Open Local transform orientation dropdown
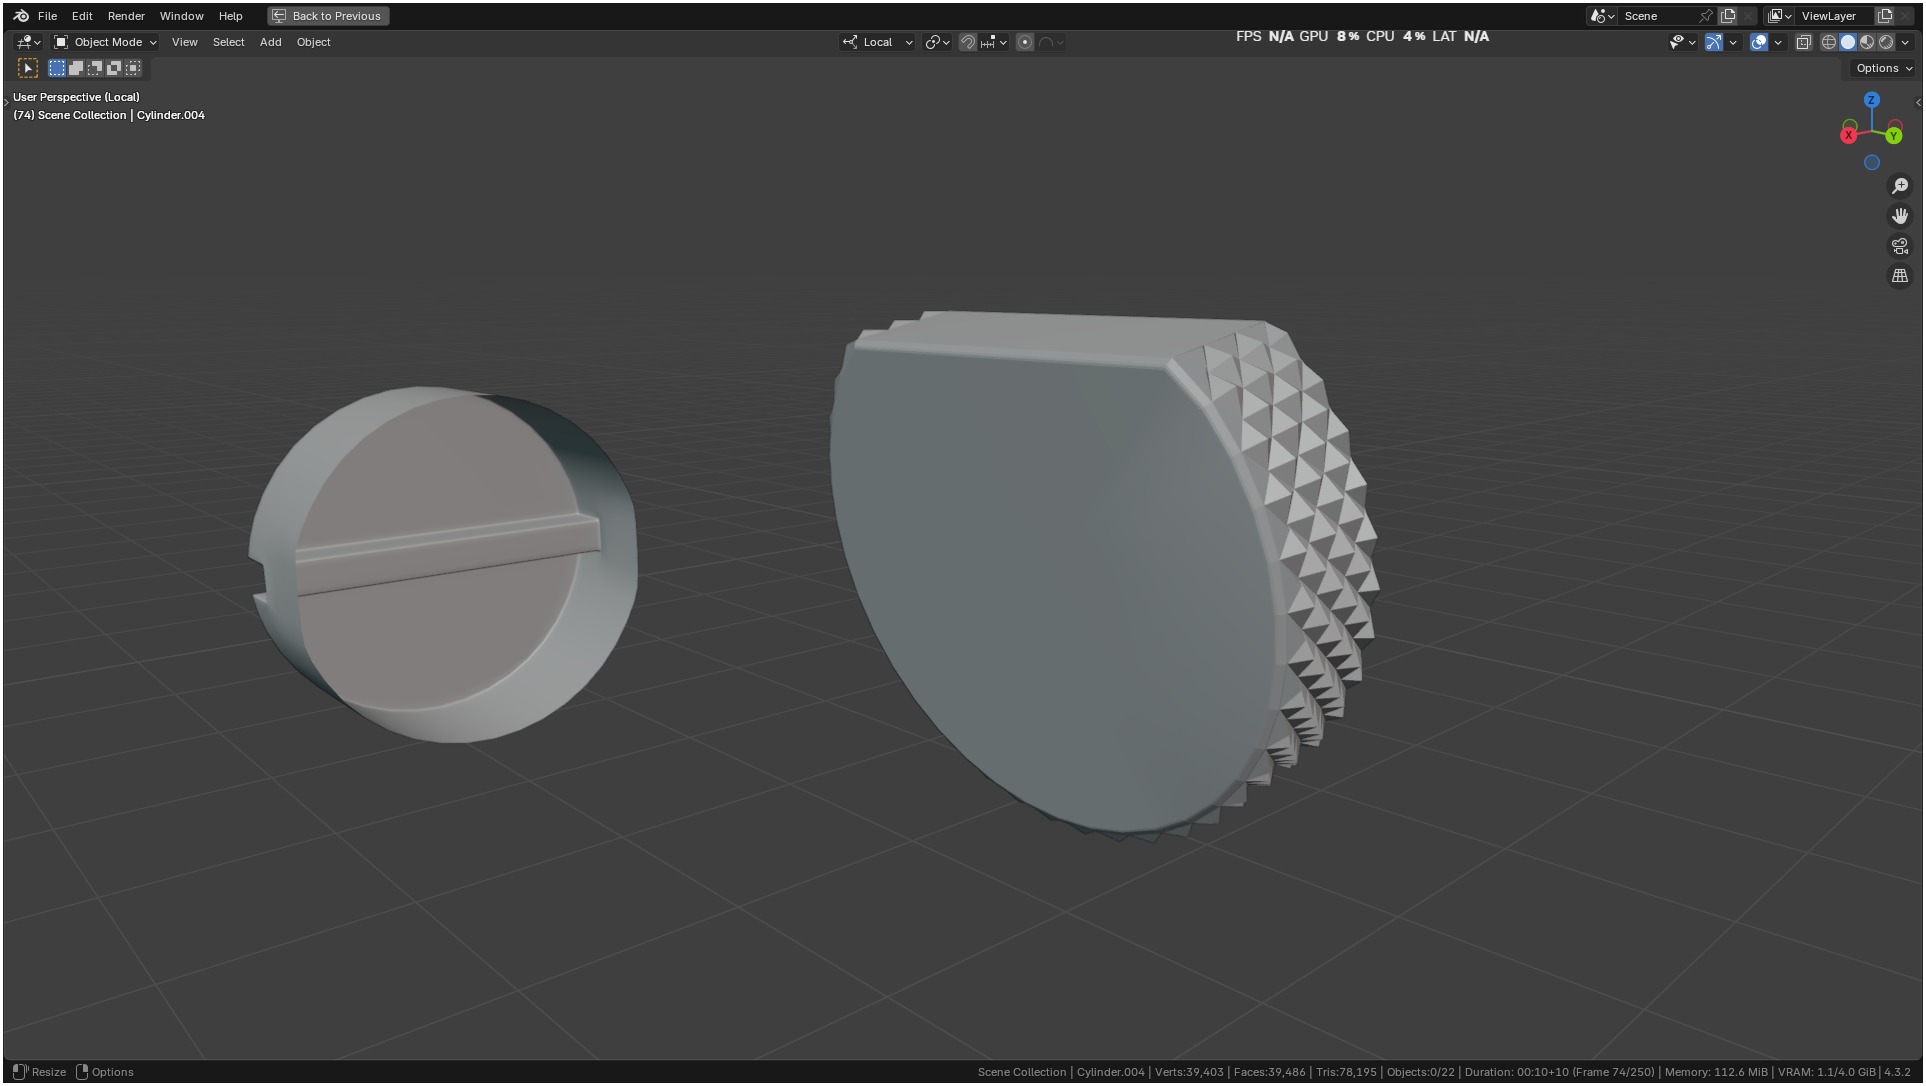 (x=878, y=42)
